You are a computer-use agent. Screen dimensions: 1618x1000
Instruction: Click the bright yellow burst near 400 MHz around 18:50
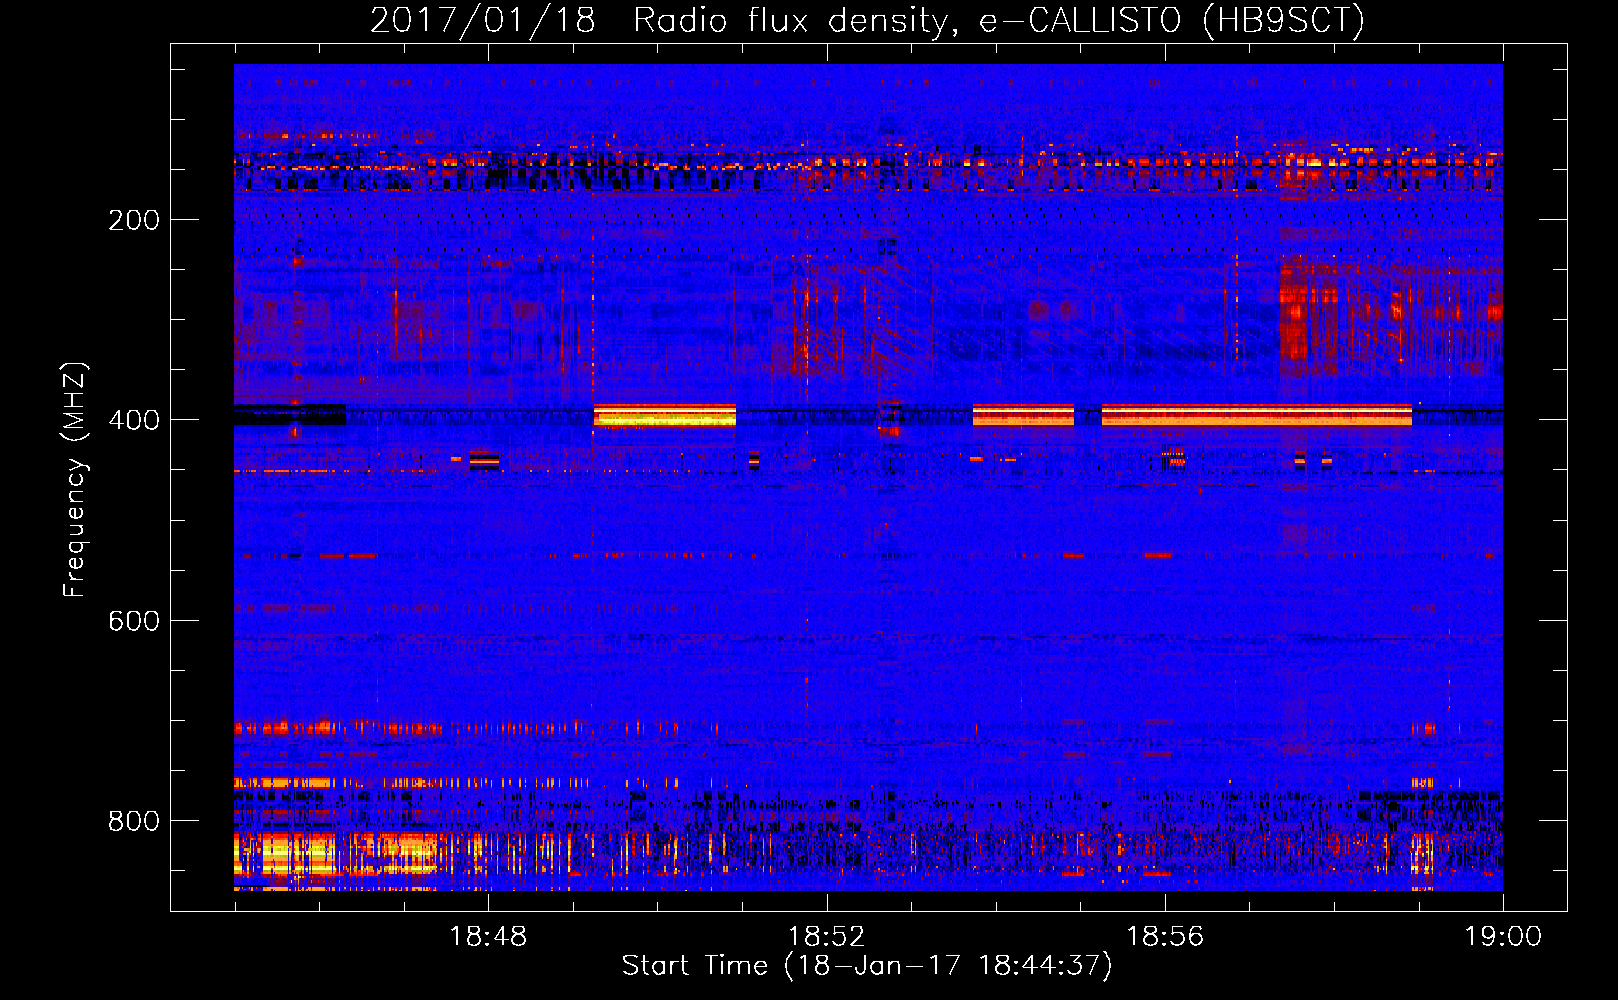(x=664, y=415)
